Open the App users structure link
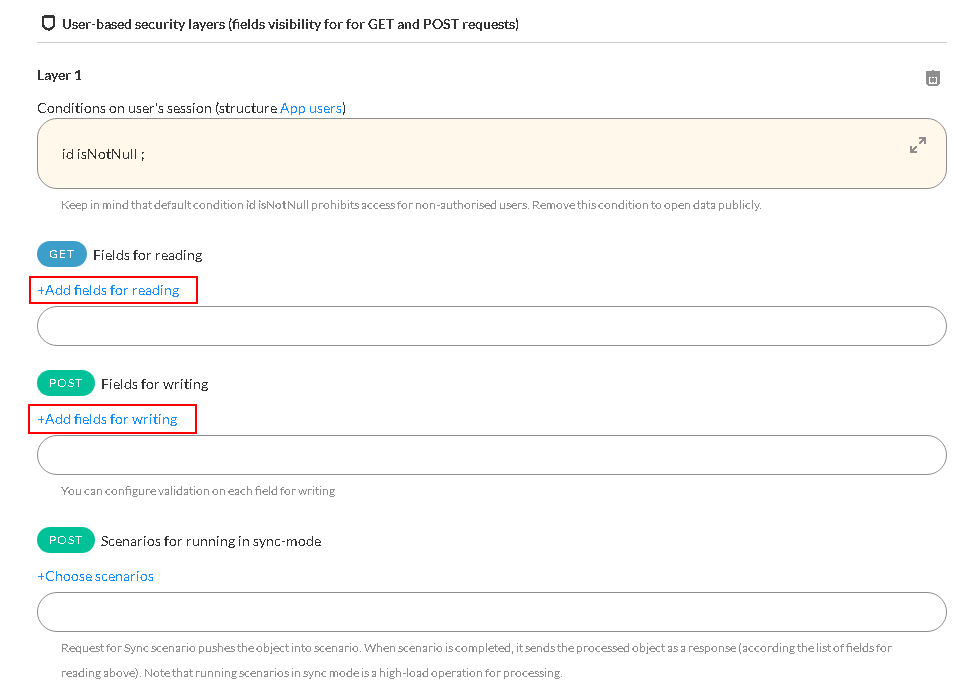 (x=310, y=108)
